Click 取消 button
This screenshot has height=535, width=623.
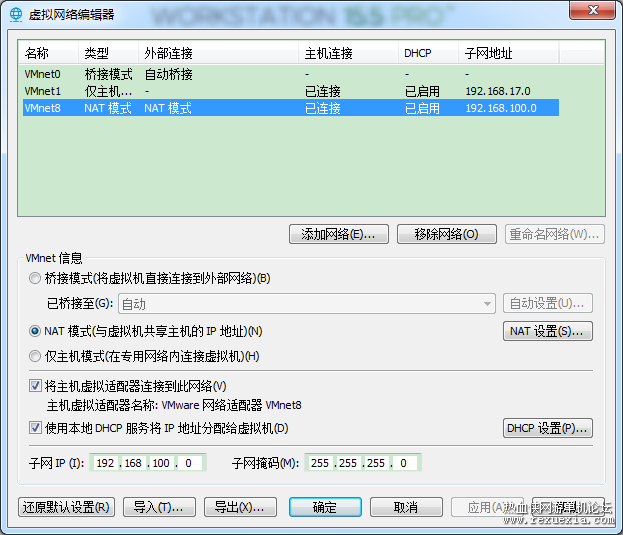406,507
